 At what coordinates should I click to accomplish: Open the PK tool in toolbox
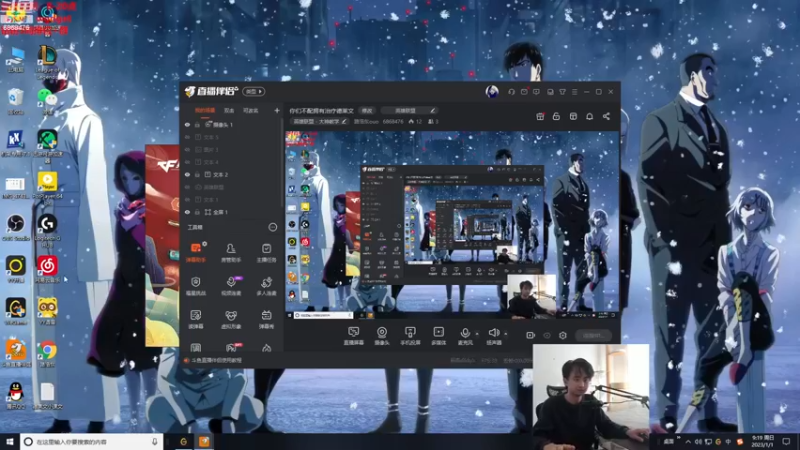231,348
